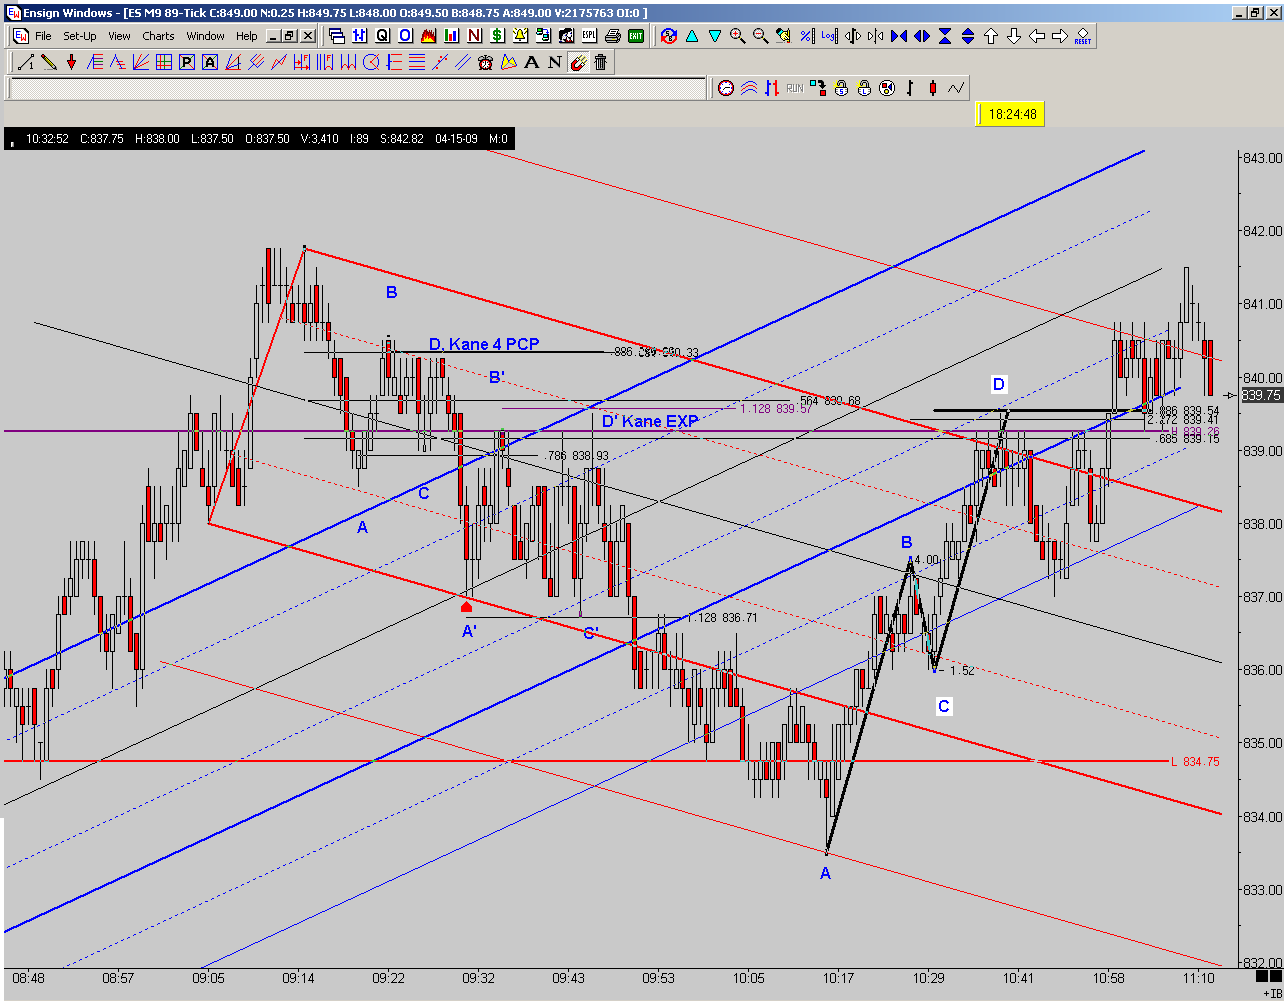Open the Window menu
Screen dimensions: 1288x1002
coord(205,36)
